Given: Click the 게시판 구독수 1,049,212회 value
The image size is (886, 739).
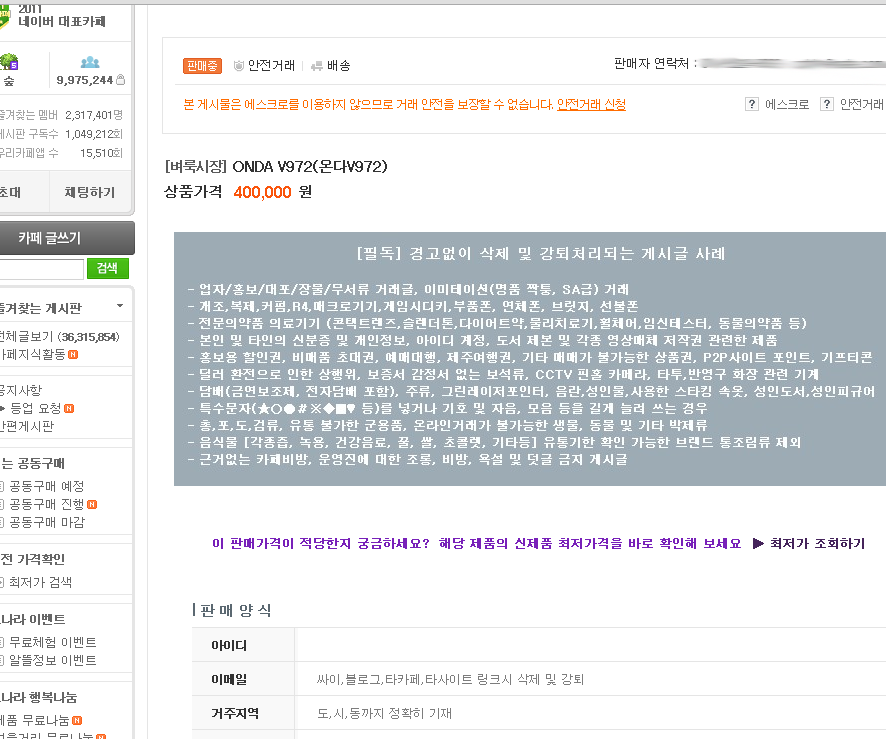Looking at the screenshot, I should [94, 134].
